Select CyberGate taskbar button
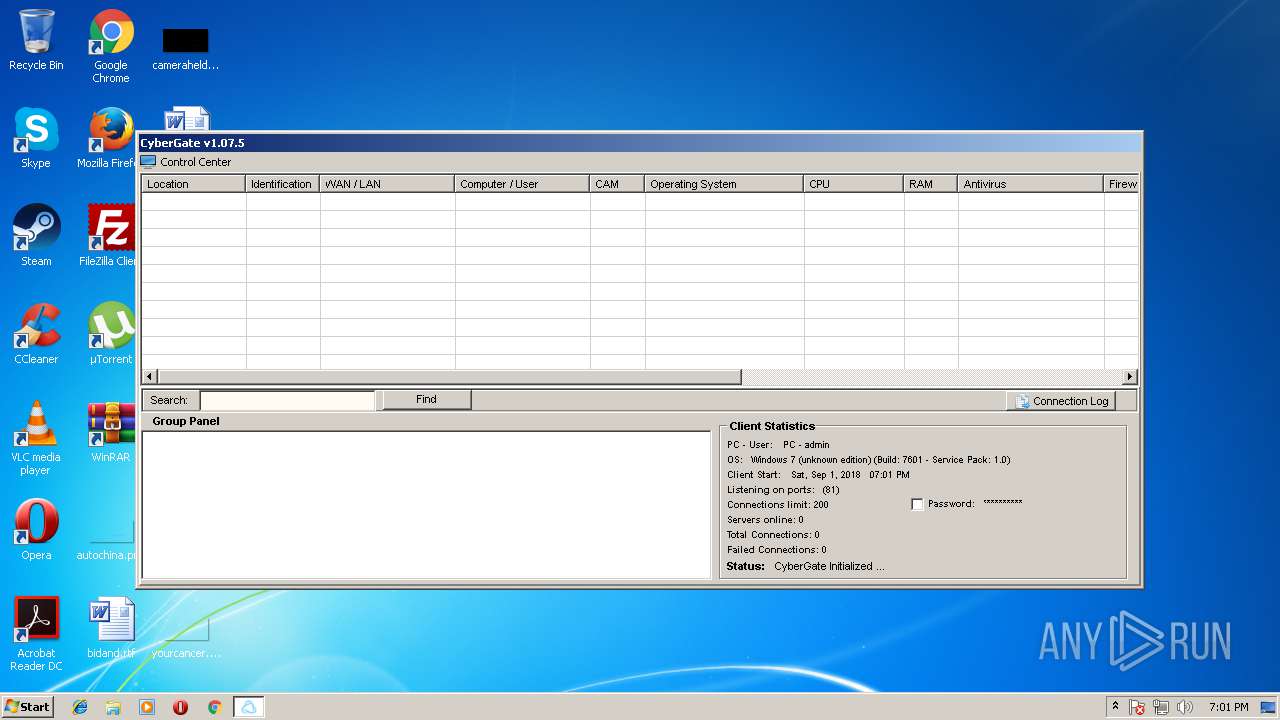This screenshot has height=720, width=1280. coord(248,707)
